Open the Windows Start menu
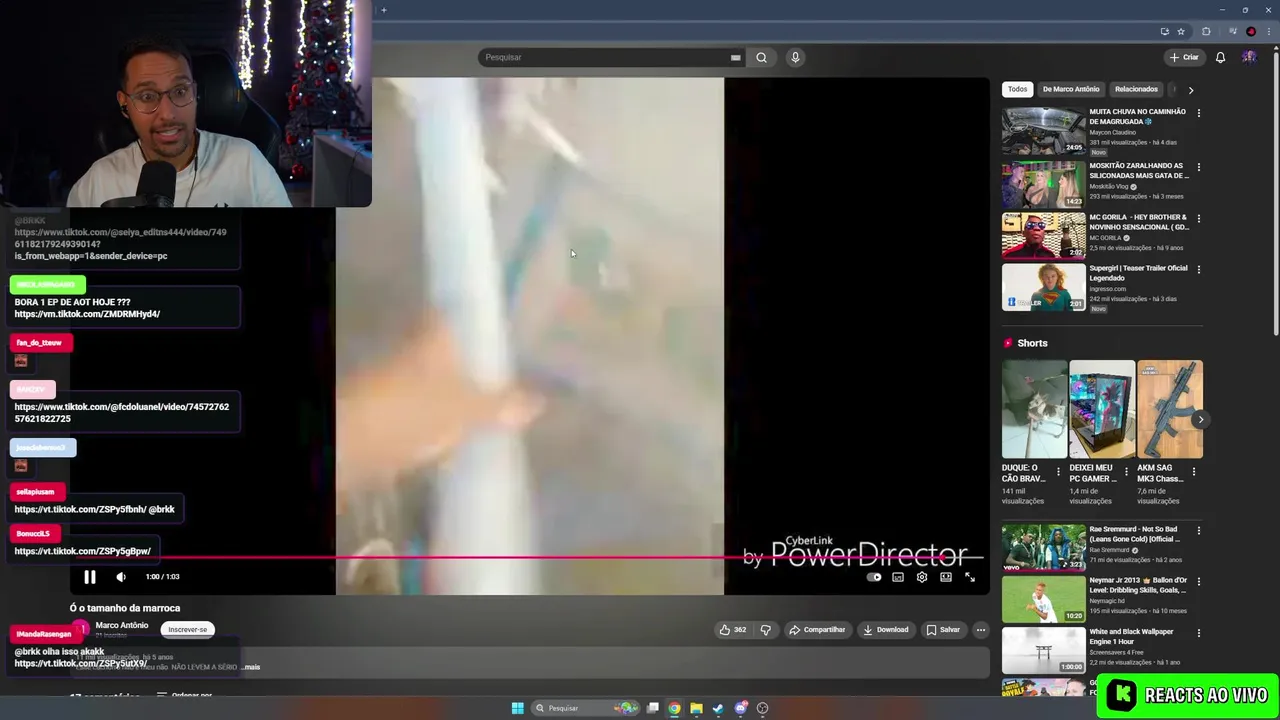 pyautogui.click(x=517, y=708)
